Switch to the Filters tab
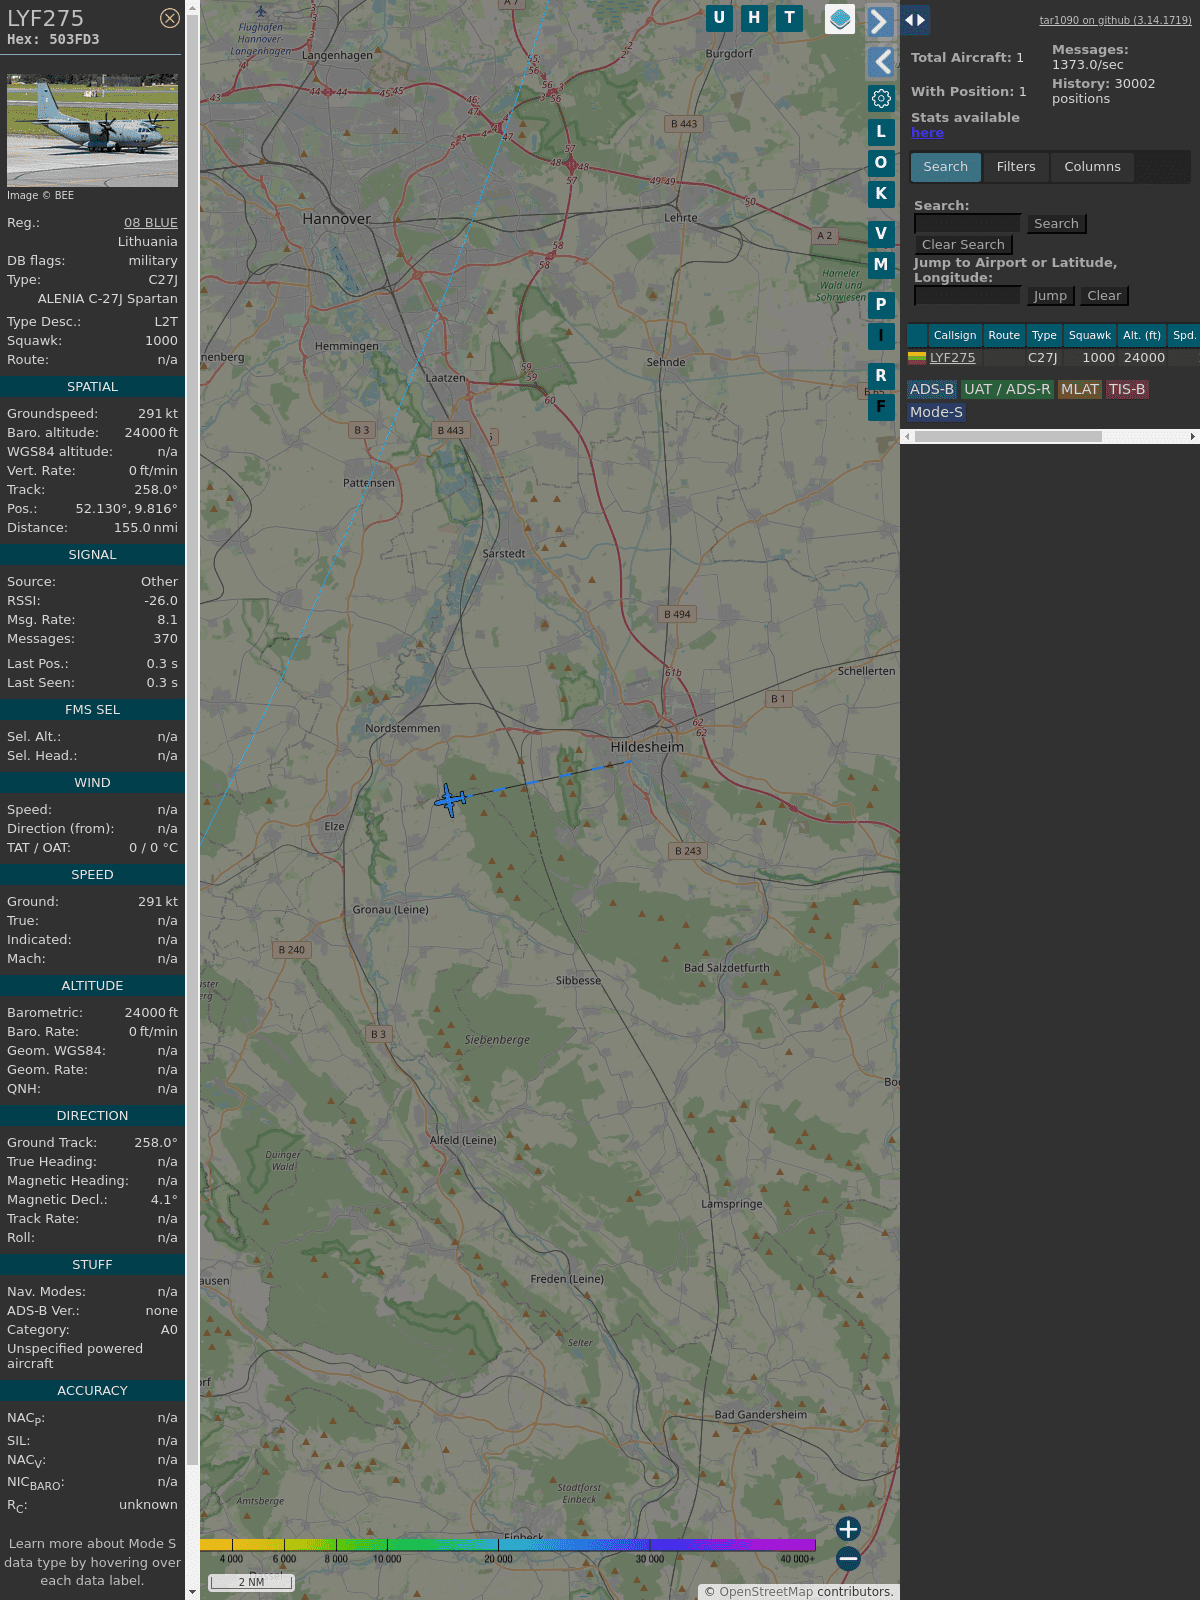 (1015, 167)
